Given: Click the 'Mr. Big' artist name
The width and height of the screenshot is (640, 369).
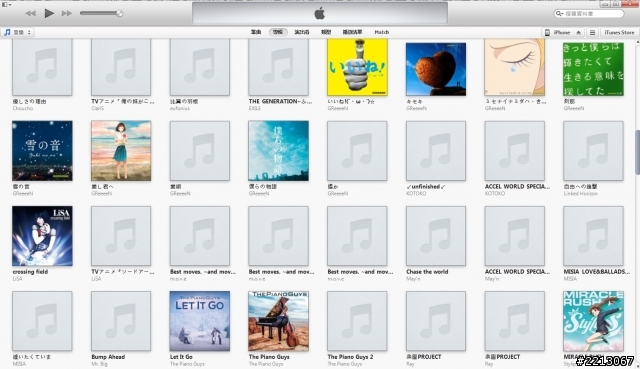Looking at the screenshot, I should [99, 364].
